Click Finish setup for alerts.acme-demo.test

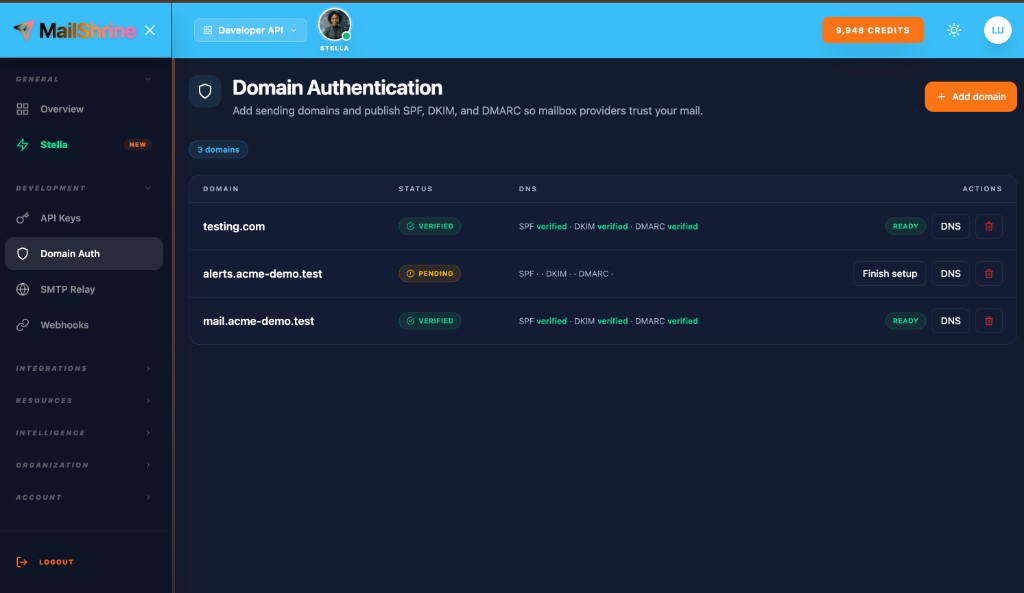[889, 274]
